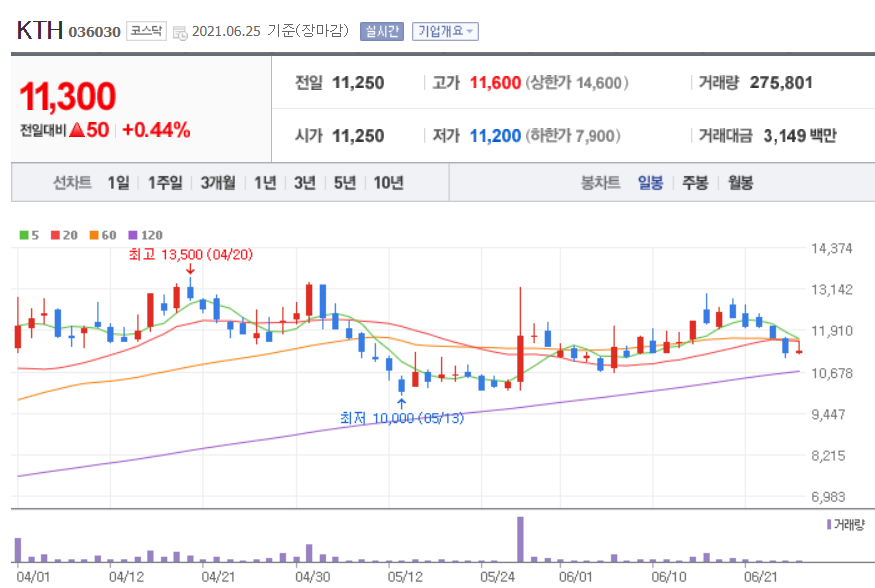
Task: Click the 상한가 14,600 text
Action: tap(577, 83)
